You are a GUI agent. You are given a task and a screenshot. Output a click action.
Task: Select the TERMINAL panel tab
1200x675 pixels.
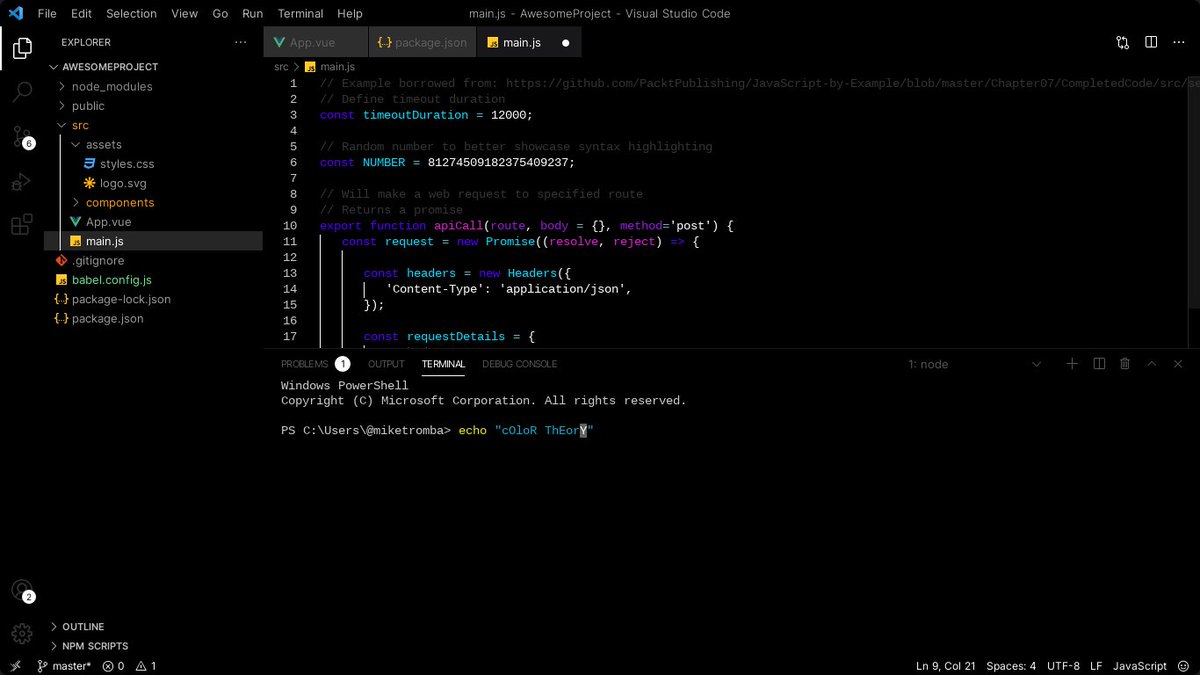443,364
